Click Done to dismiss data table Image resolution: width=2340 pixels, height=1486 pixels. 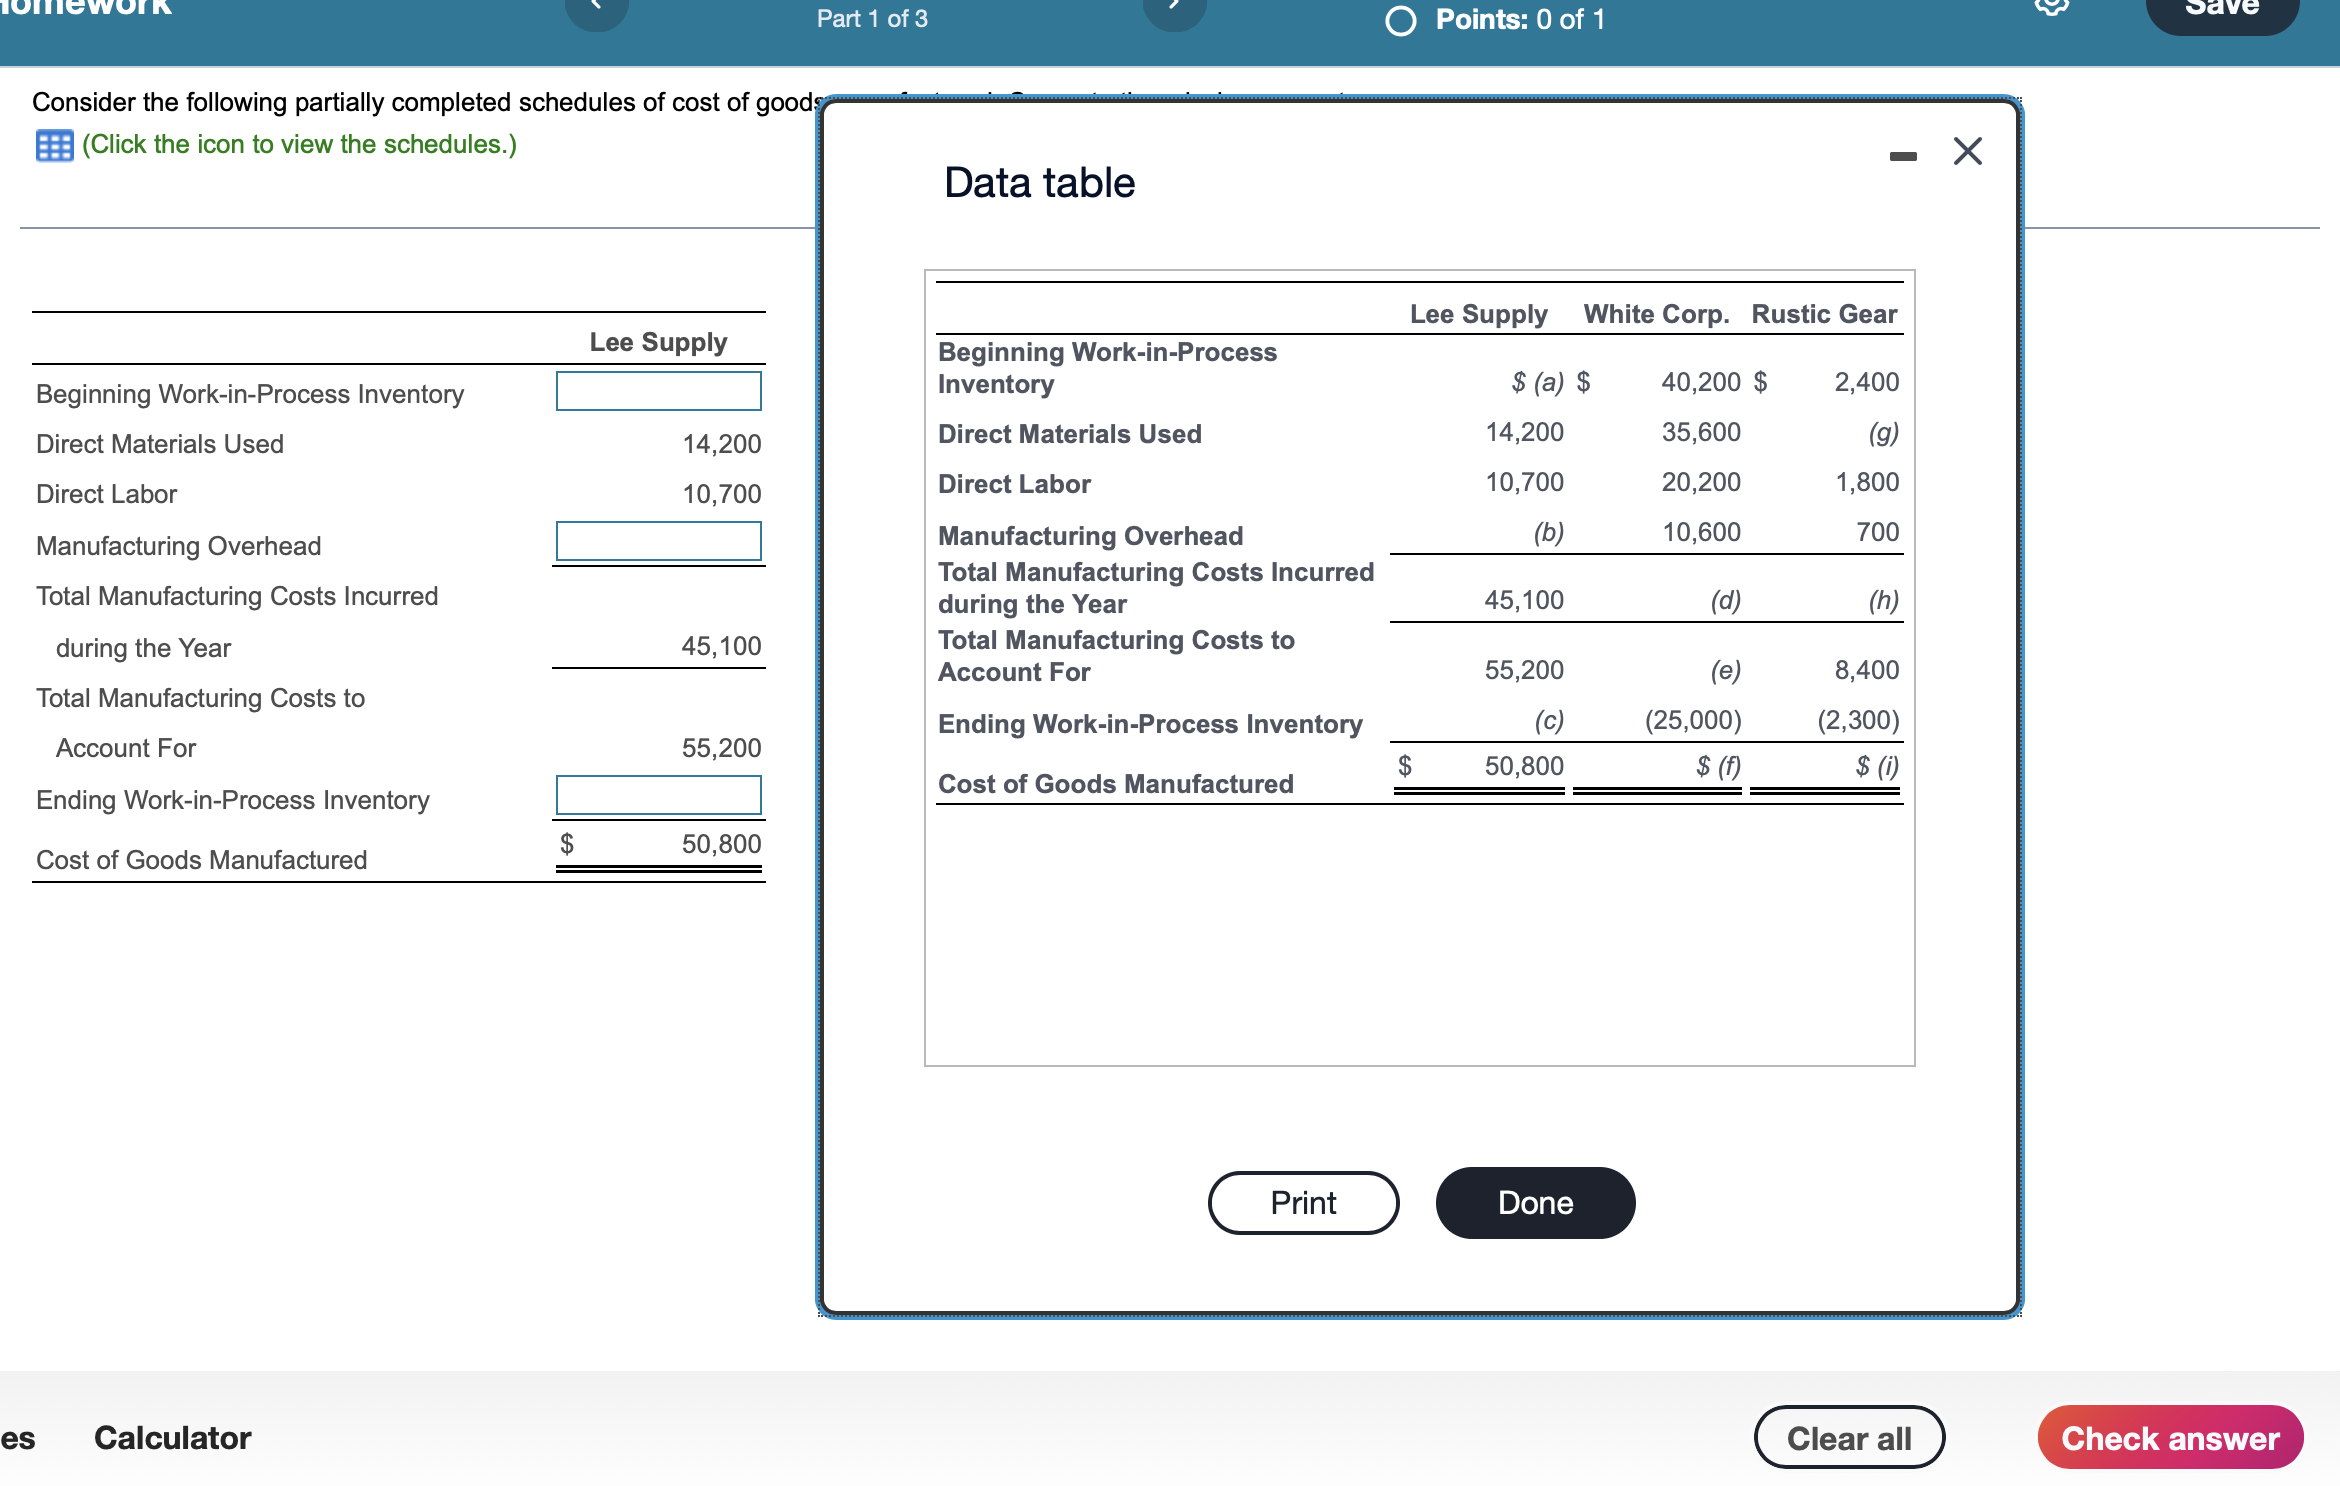1534,1202
